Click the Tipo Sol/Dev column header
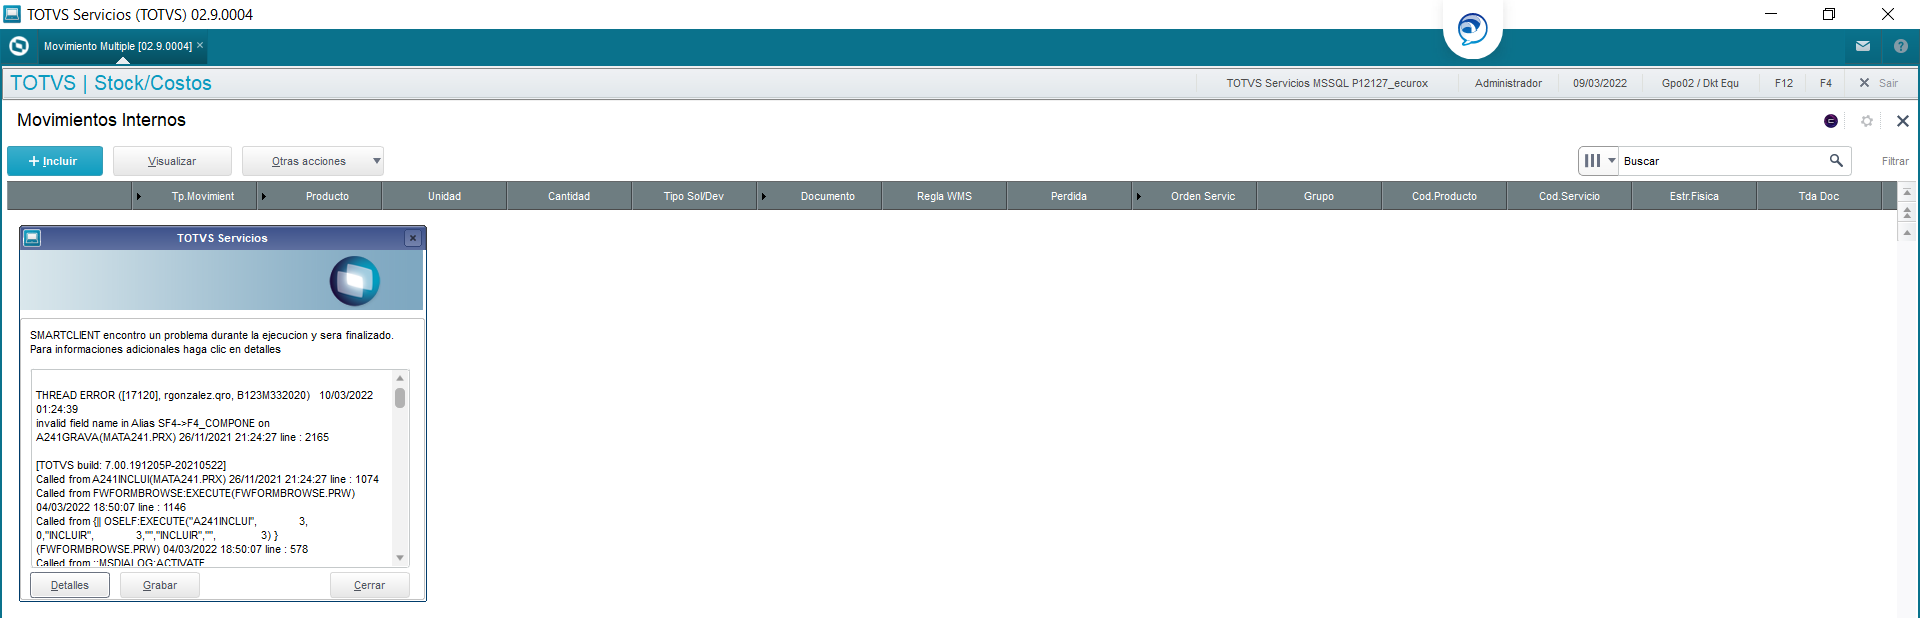This screenshot has width=1920, height=618. click(x=694, y=196)
